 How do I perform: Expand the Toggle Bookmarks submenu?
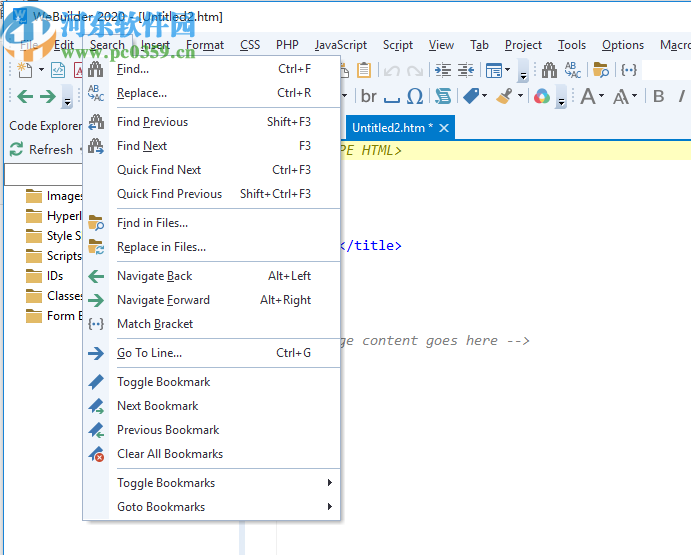[212, 483]
